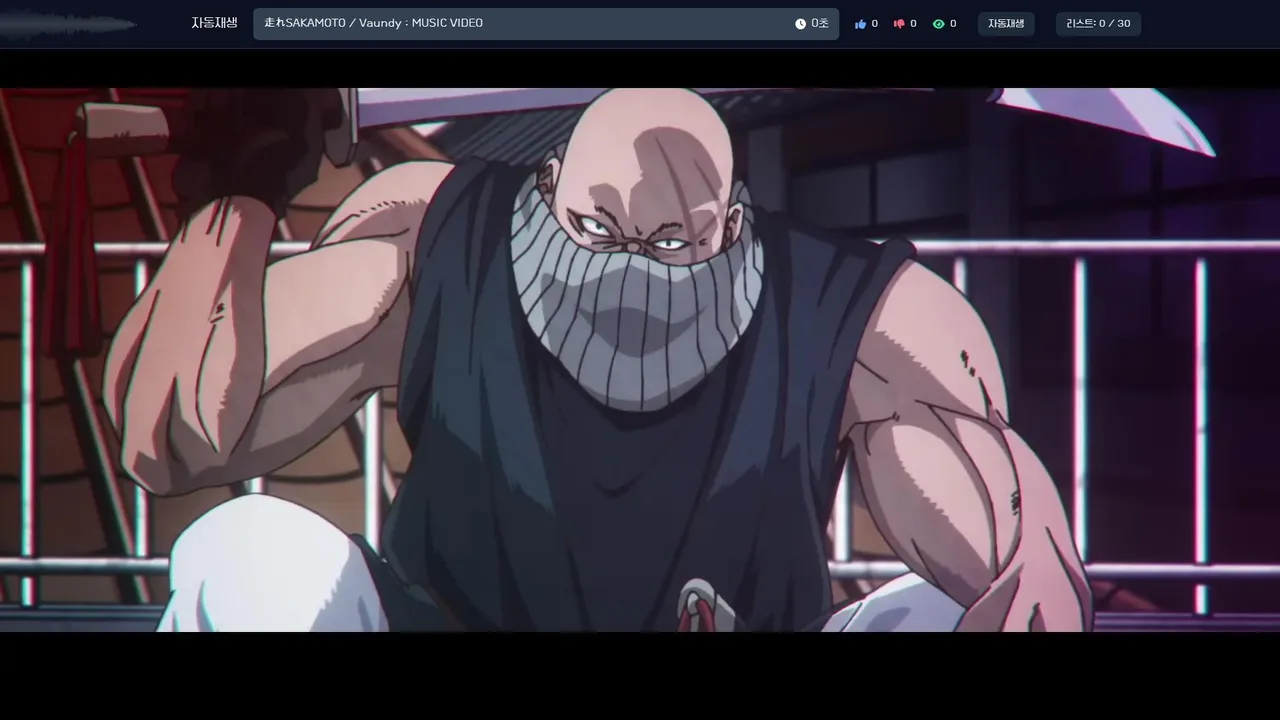Click the 走れSAKAMOTO / Vaundy title text
This screenshot has height=720, width=1280.
coord(373,23)
